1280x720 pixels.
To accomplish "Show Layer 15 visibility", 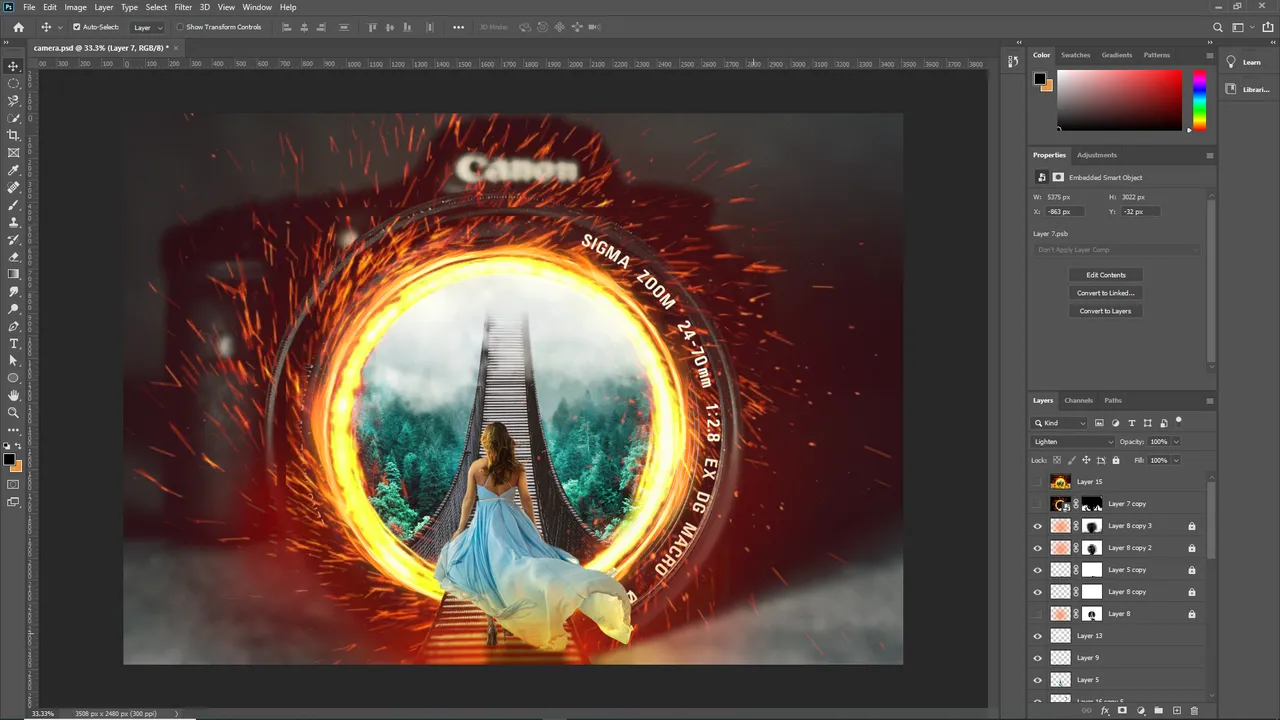I will (1037, 482).
